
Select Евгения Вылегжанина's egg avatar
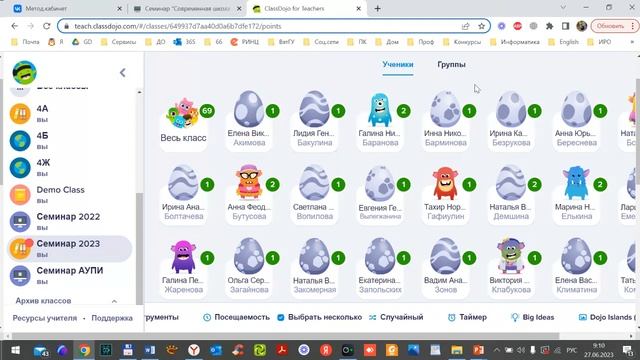click(380, 183)
